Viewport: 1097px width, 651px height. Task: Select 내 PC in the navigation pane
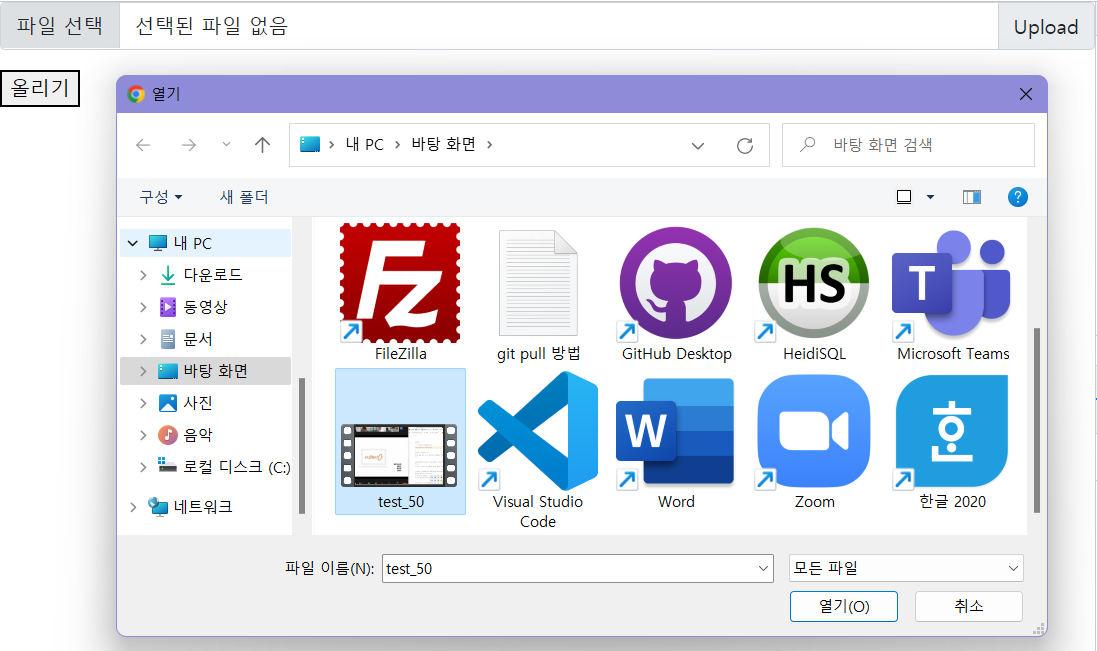pyautogui.click(x=192, y=243)
